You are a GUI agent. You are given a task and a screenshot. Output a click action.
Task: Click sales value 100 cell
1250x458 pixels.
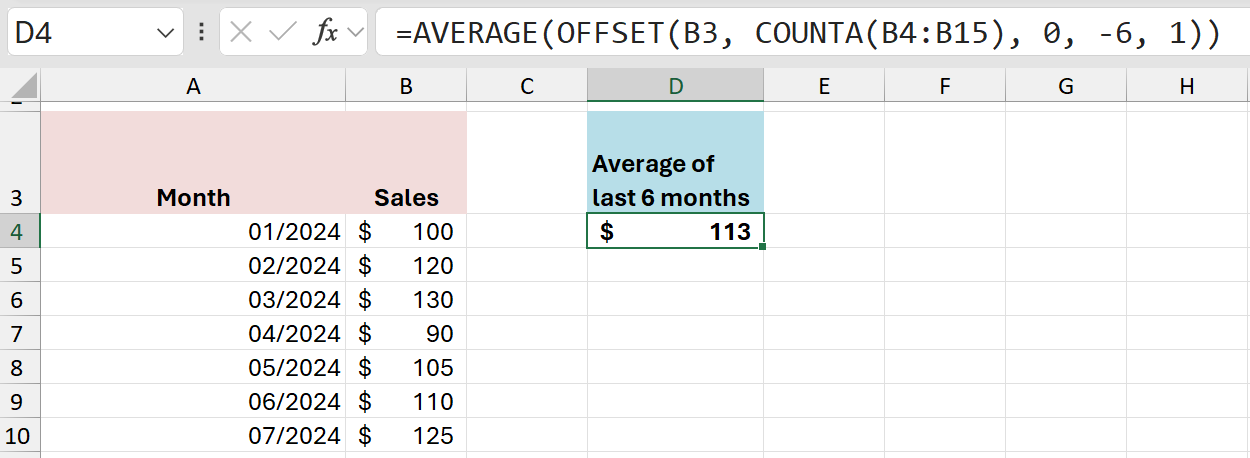coord(406,231)
